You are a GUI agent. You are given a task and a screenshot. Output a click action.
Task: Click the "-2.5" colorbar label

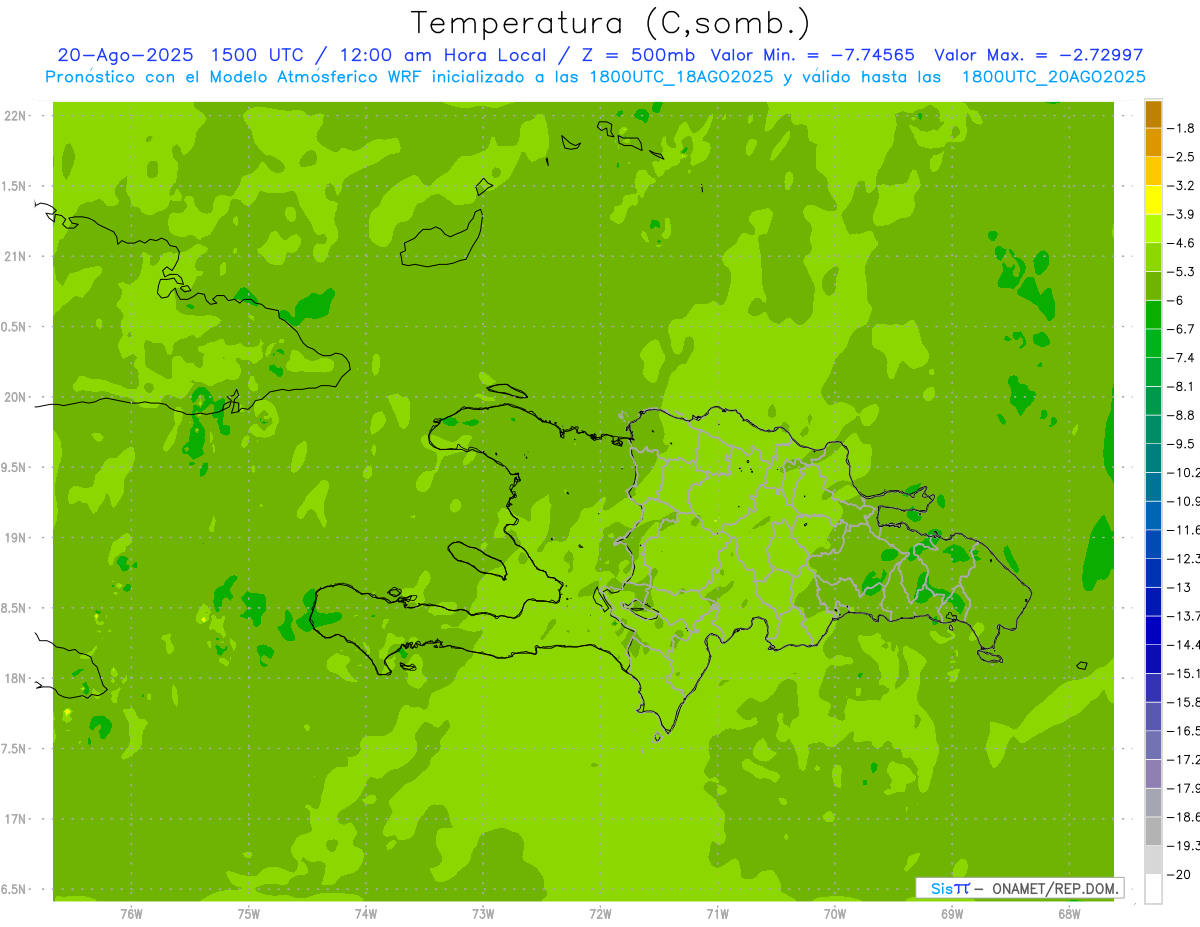tap(1182, 157)
